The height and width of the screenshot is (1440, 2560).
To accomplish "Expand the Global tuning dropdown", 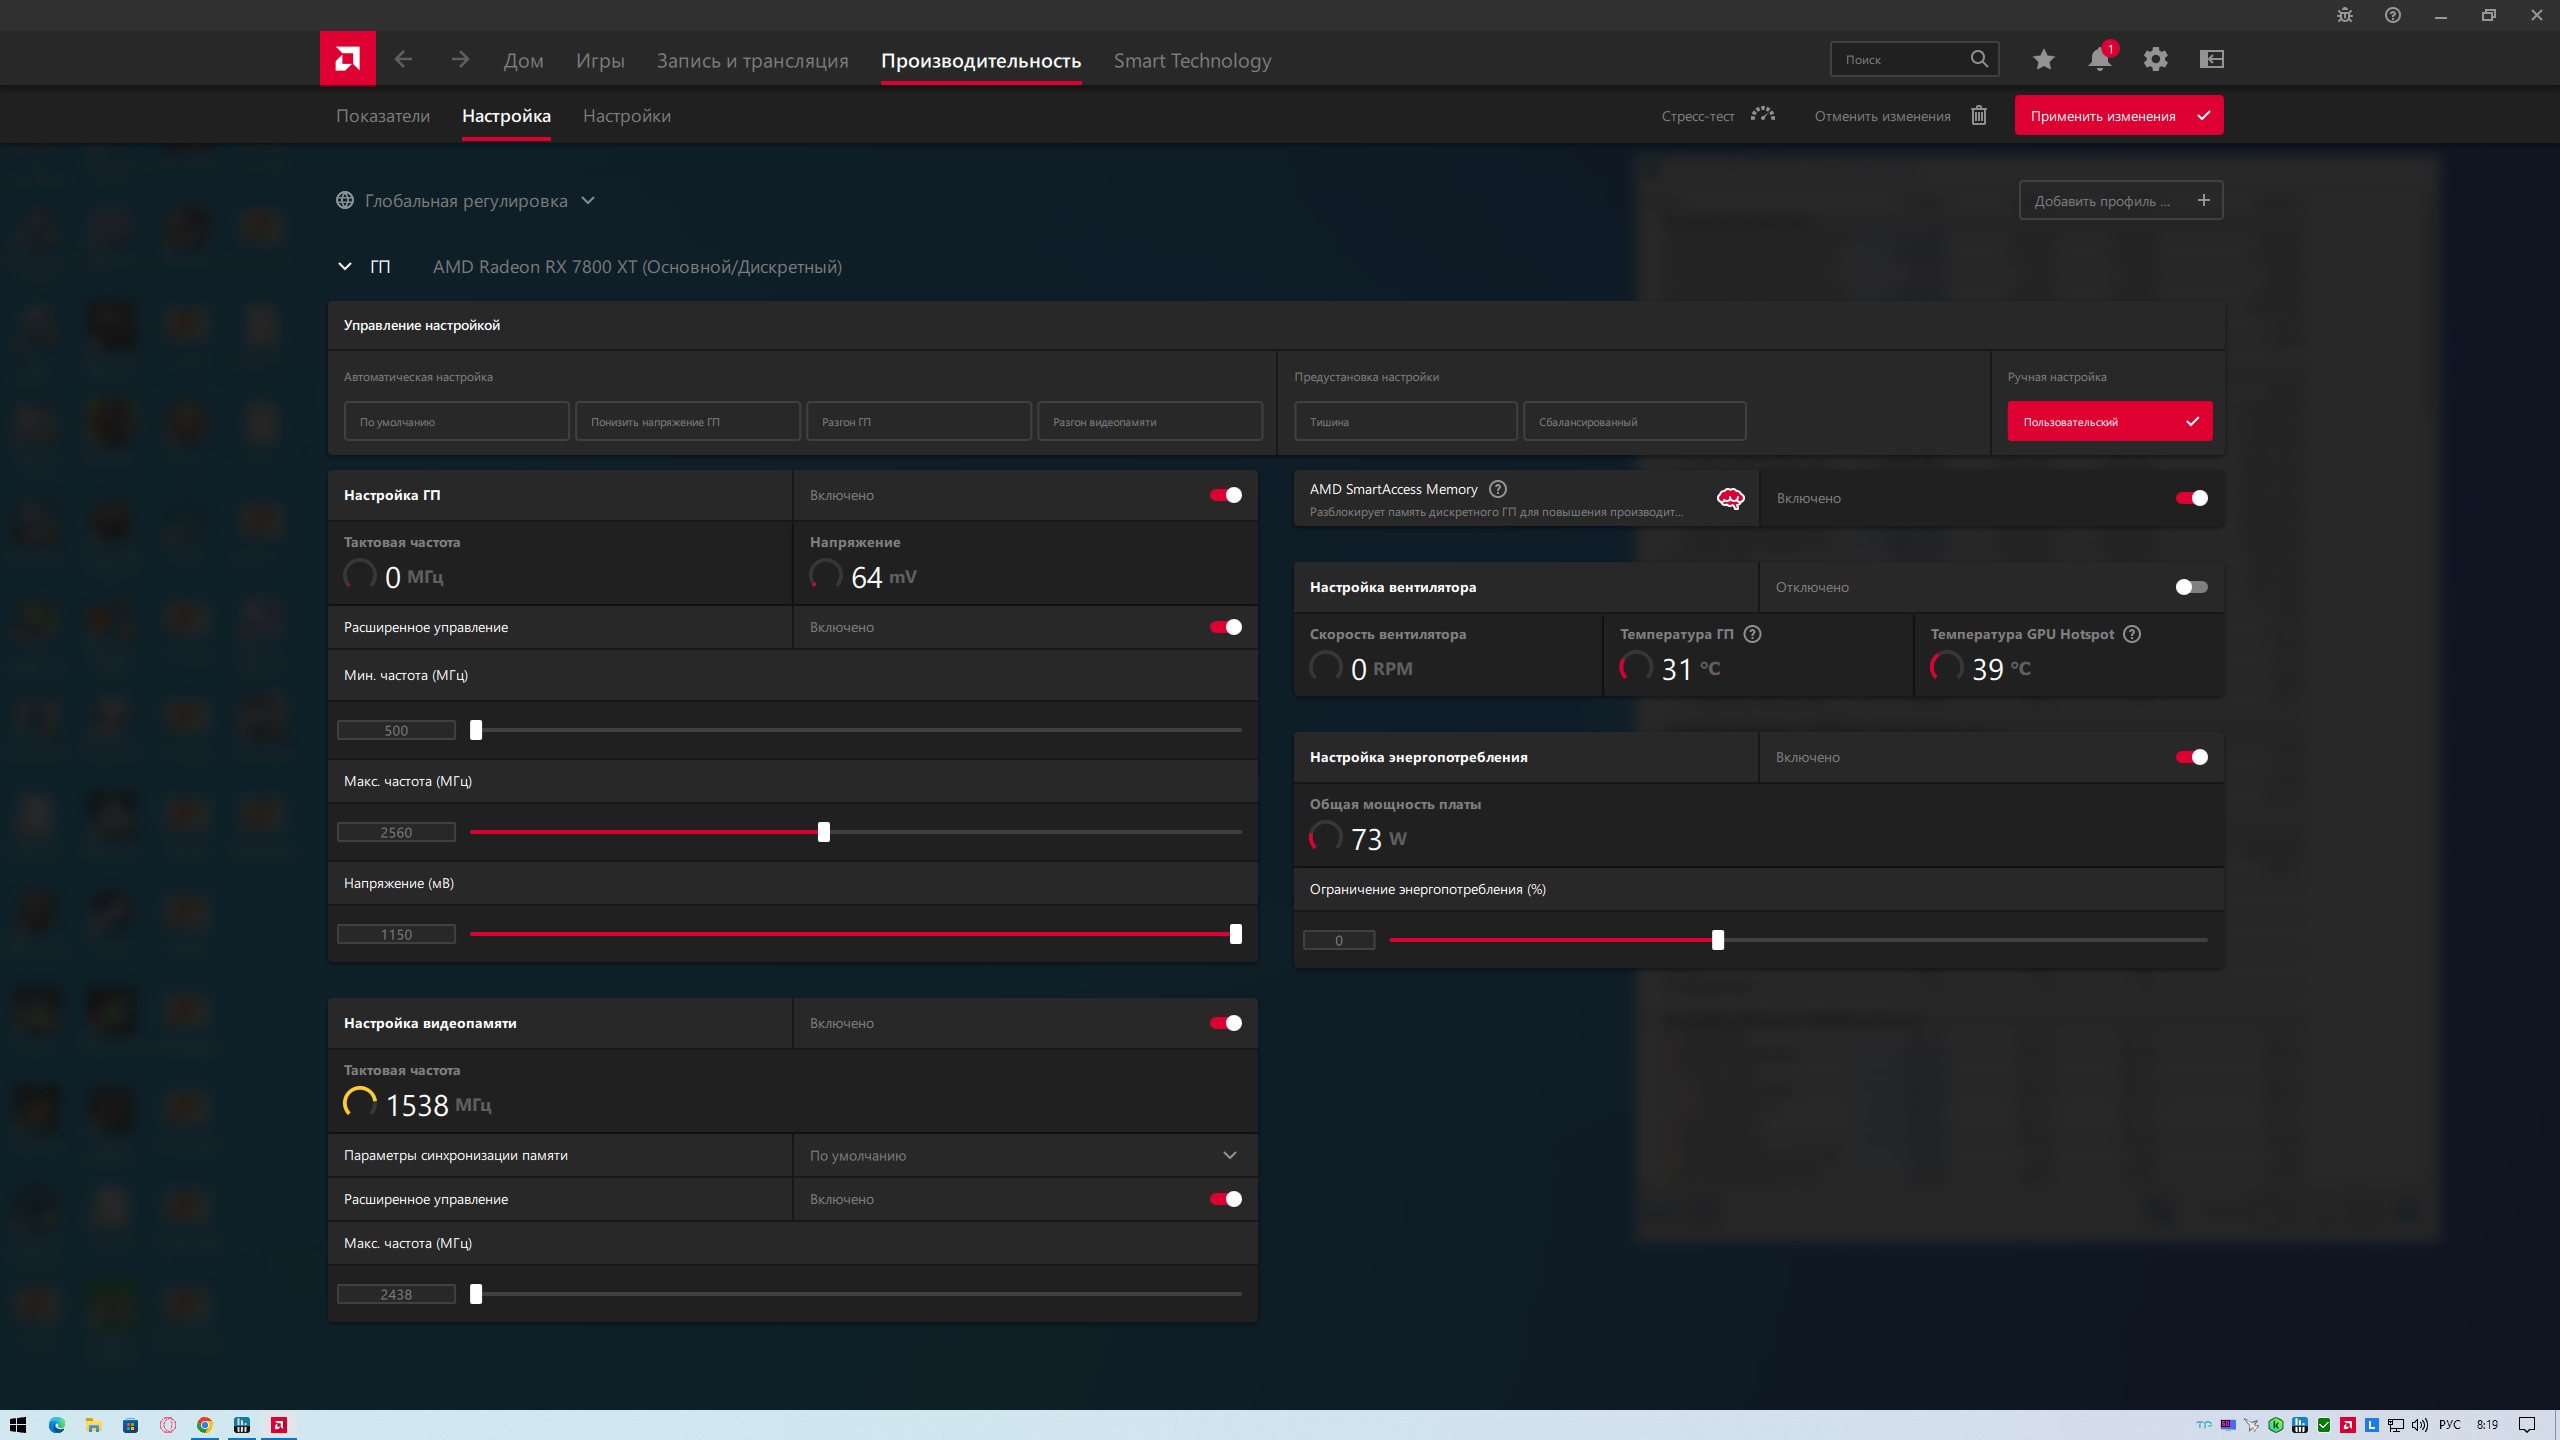I will coord(588,201).
